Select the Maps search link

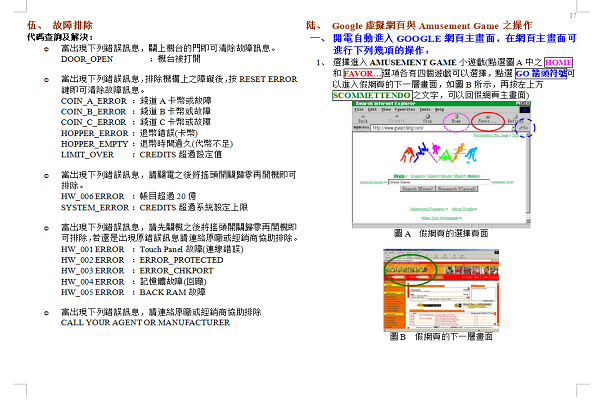460,176
